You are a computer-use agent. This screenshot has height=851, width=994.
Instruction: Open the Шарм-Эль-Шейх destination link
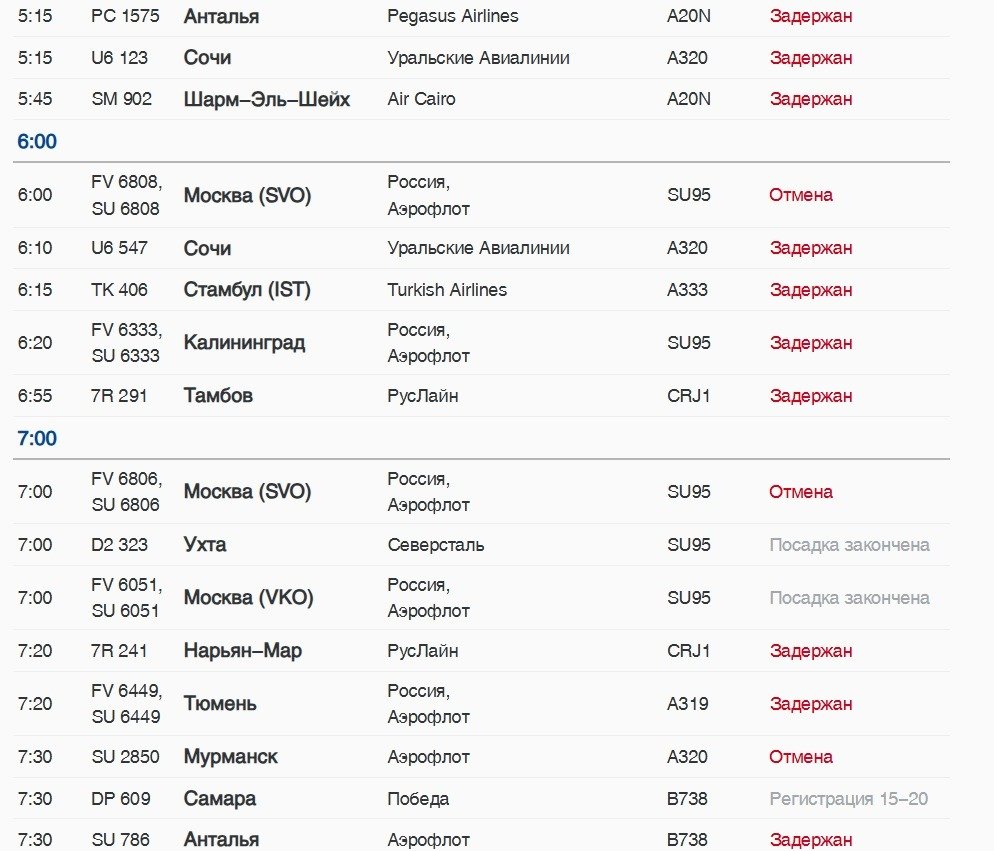point(266,100)
